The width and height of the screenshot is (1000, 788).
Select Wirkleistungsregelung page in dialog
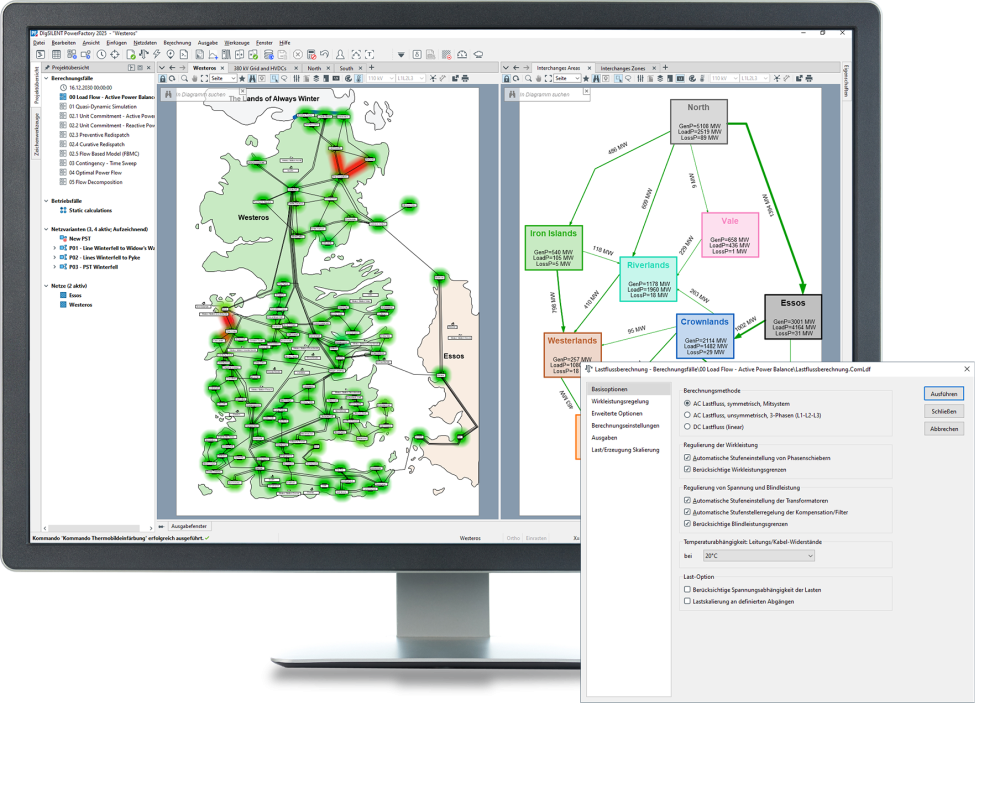point(620,401)
